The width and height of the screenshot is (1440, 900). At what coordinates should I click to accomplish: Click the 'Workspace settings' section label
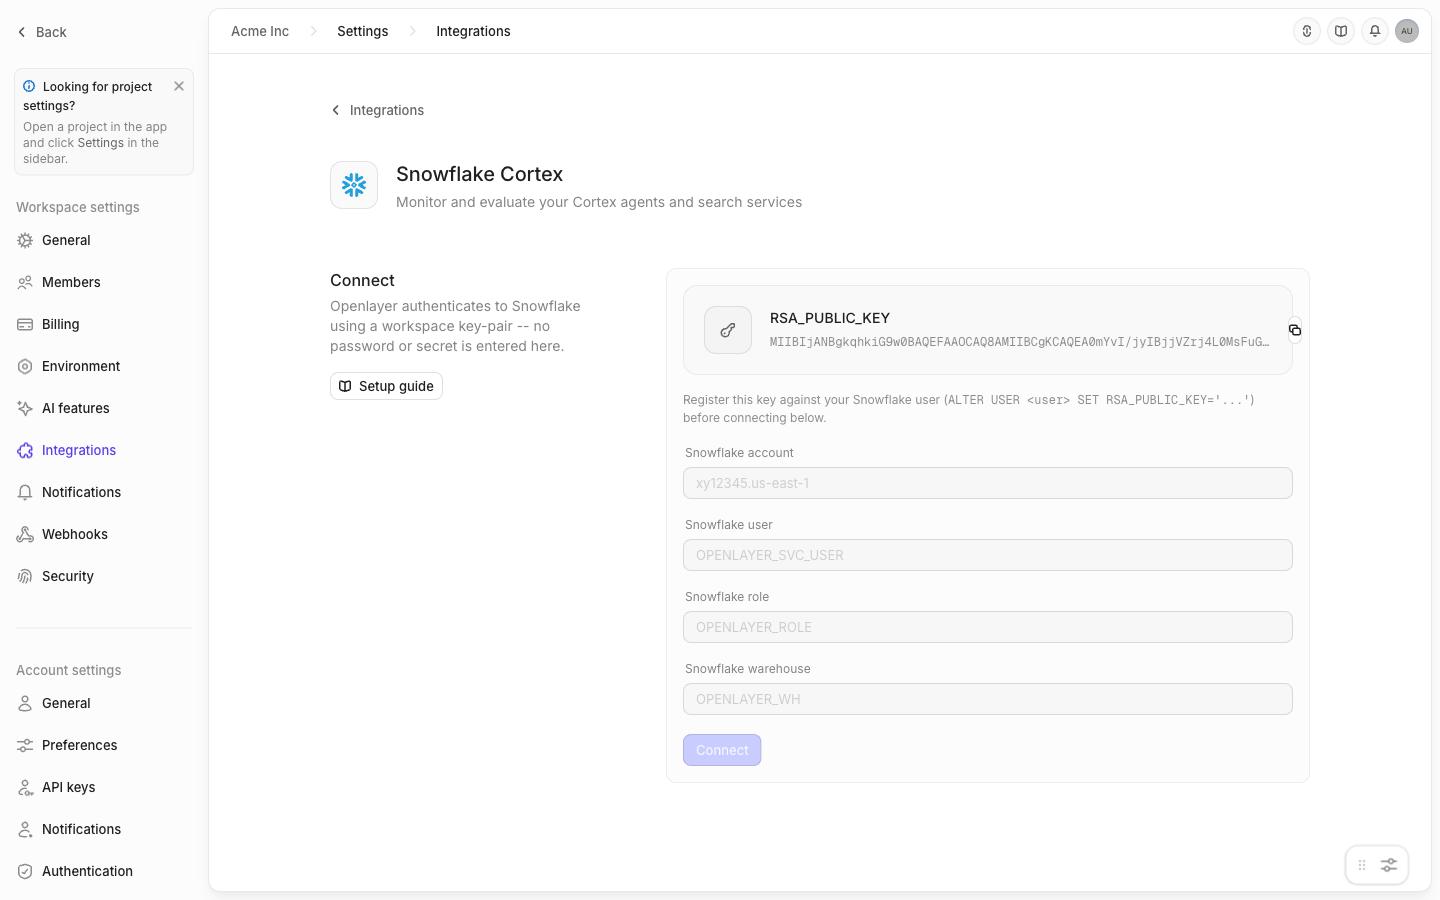click(x=78, y=207)
